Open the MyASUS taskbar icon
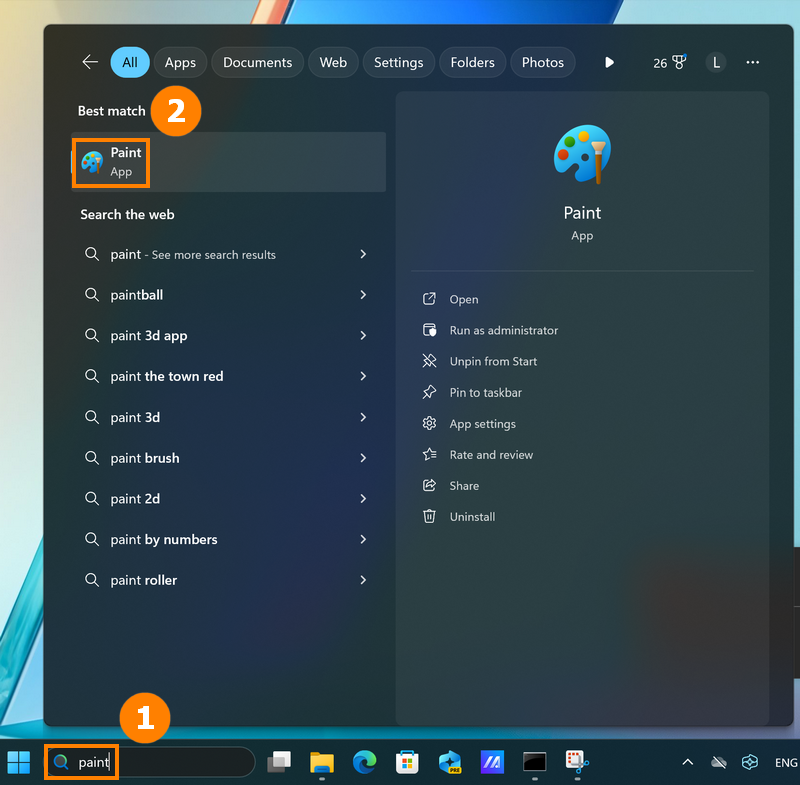The height and width of the screenshot is (785, 800). point(492,762)
